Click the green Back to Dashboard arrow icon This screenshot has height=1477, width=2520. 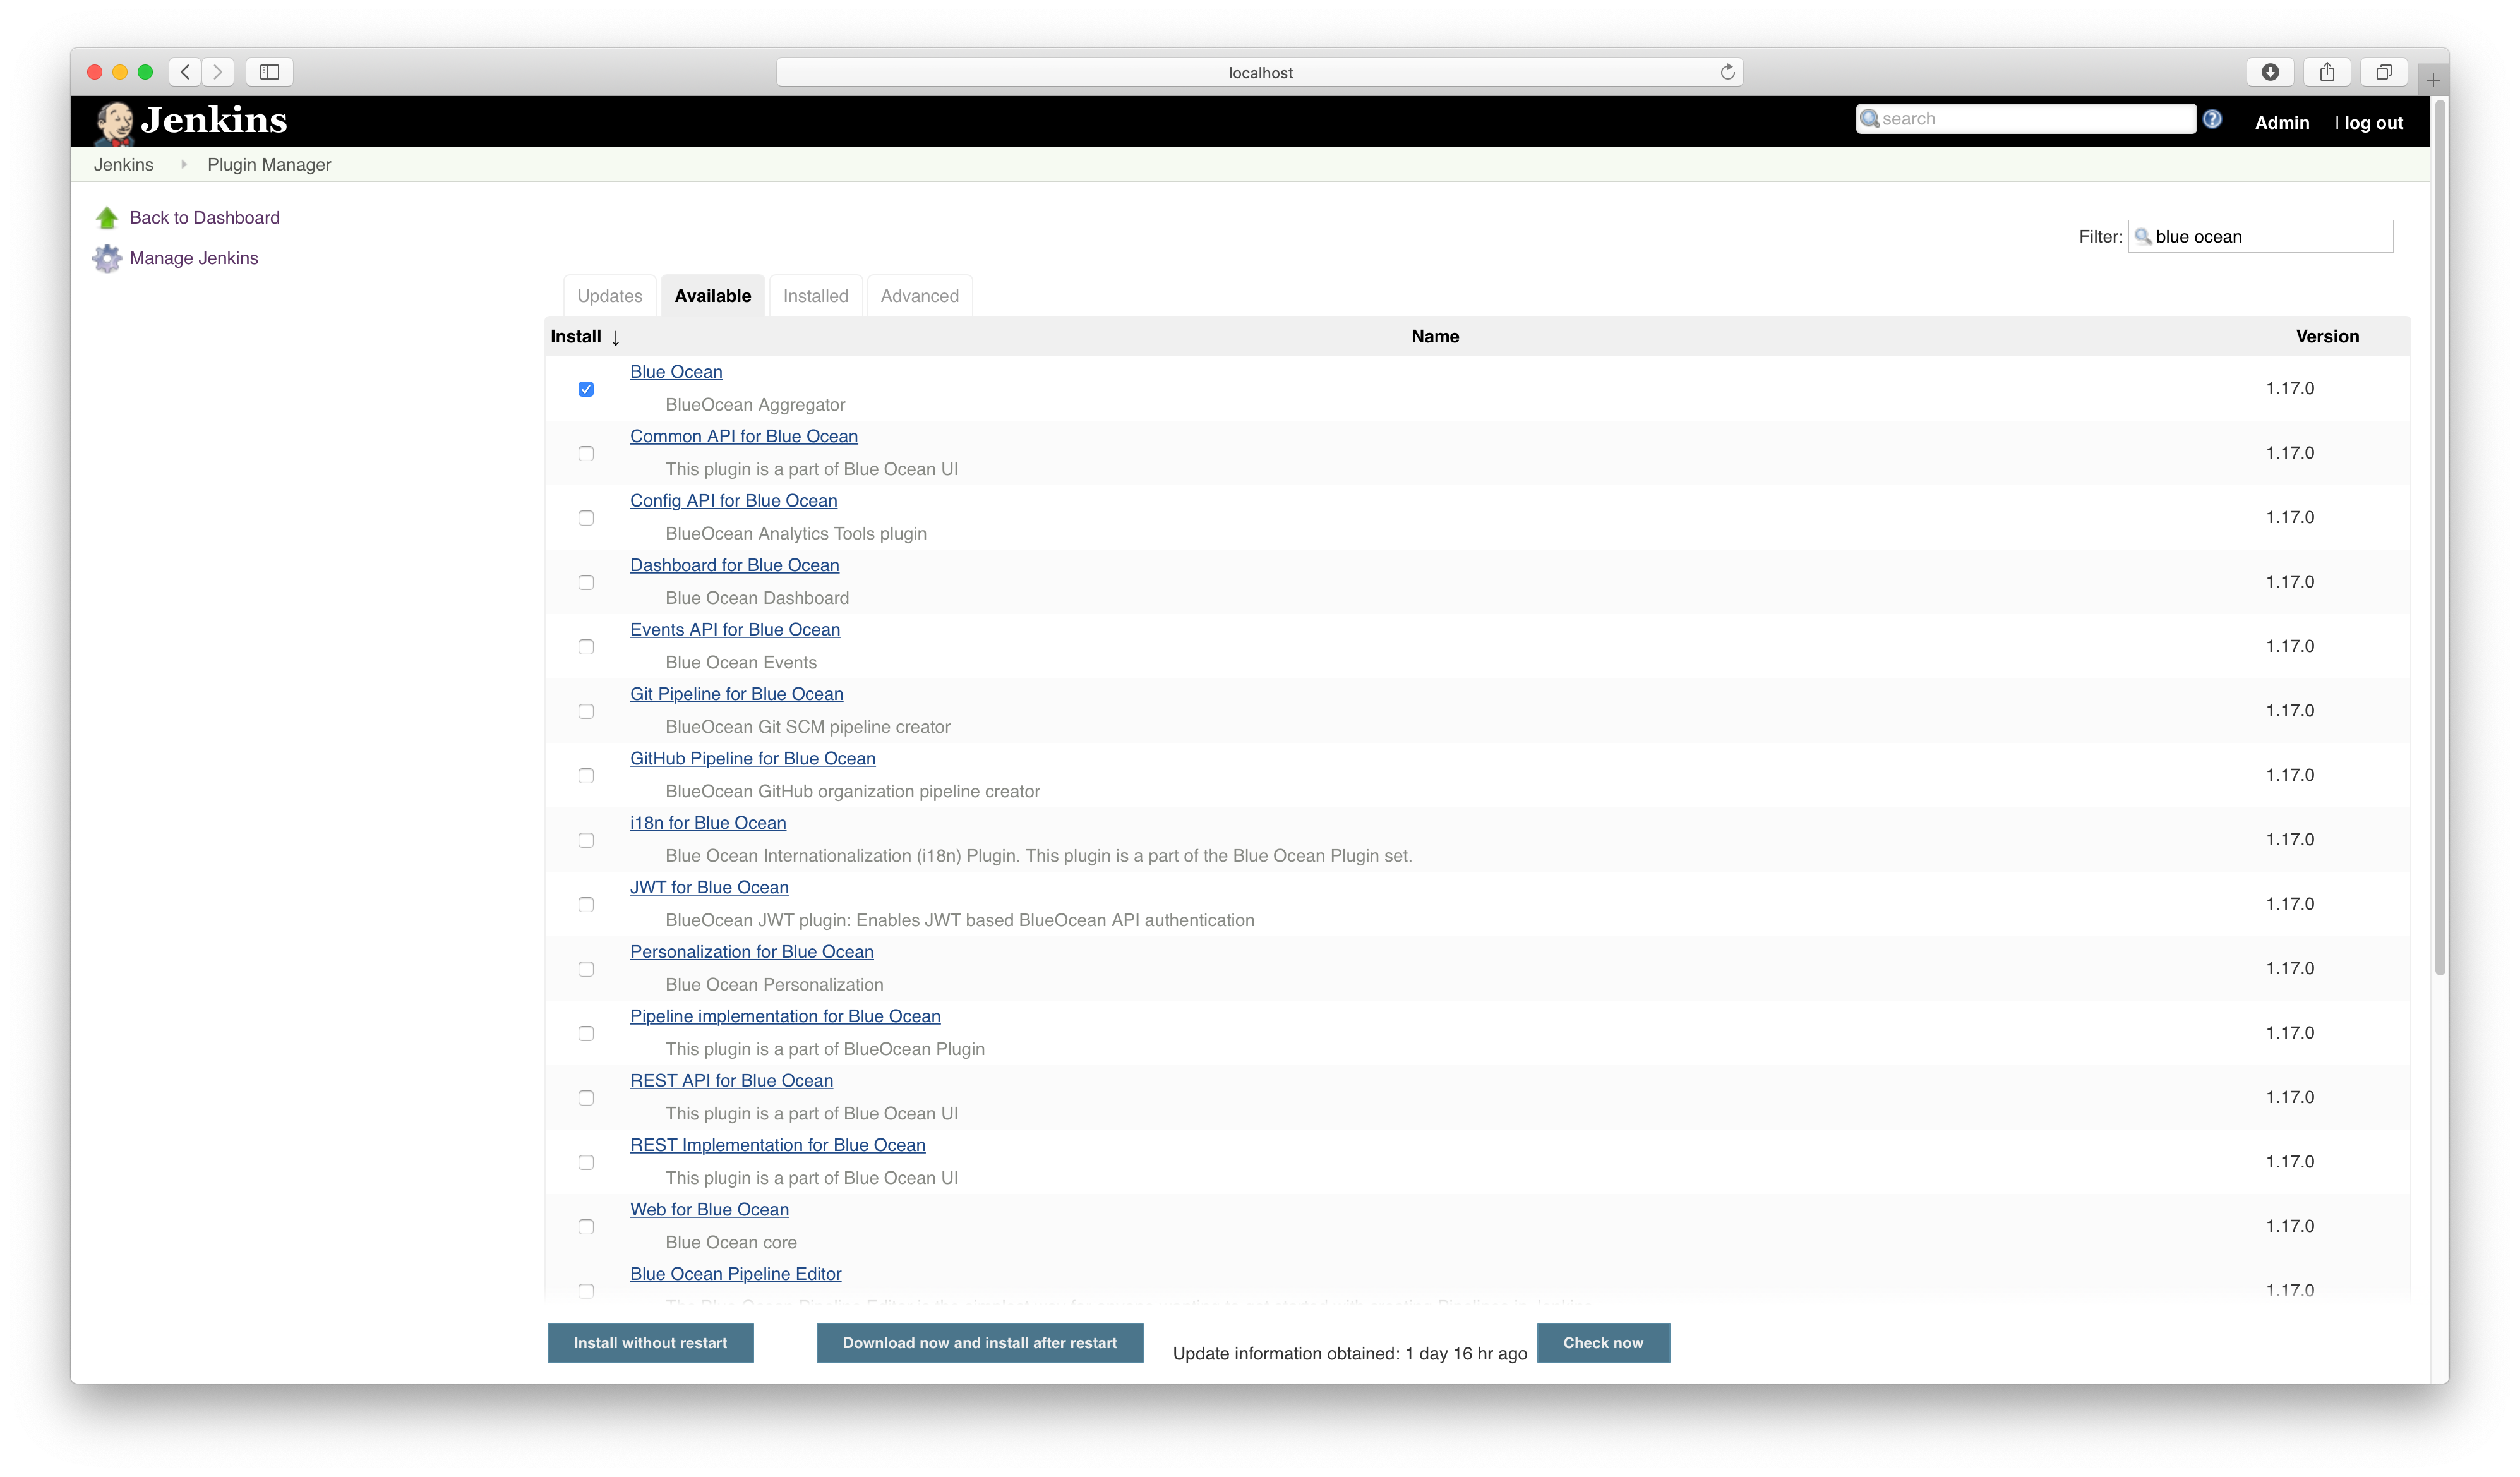(x=107, y=217)
